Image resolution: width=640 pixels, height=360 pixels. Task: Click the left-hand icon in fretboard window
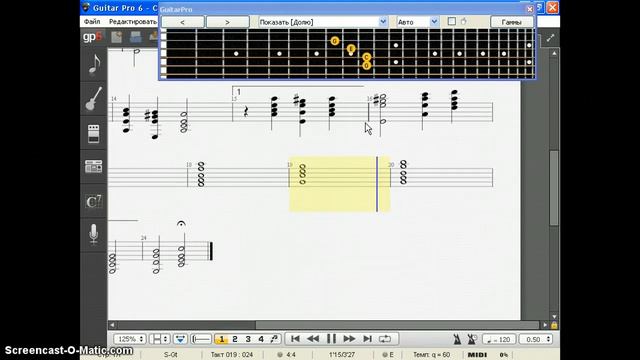464,21
